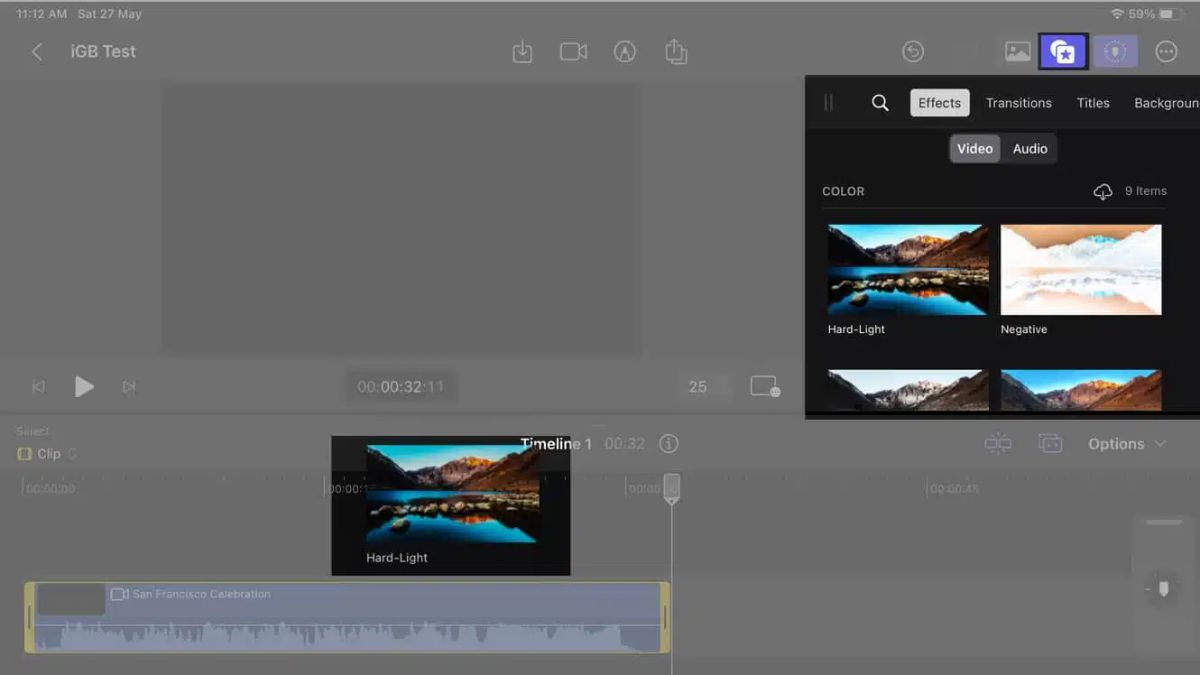Open the share export icon

(676, 51)
